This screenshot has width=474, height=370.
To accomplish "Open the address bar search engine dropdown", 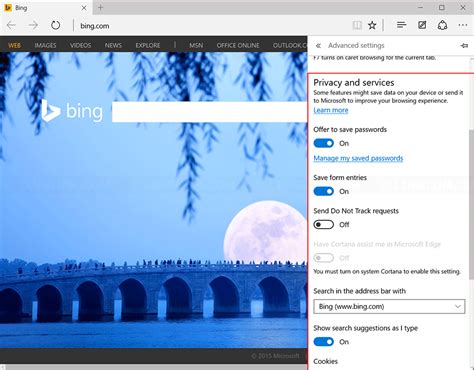I will 389,306.
